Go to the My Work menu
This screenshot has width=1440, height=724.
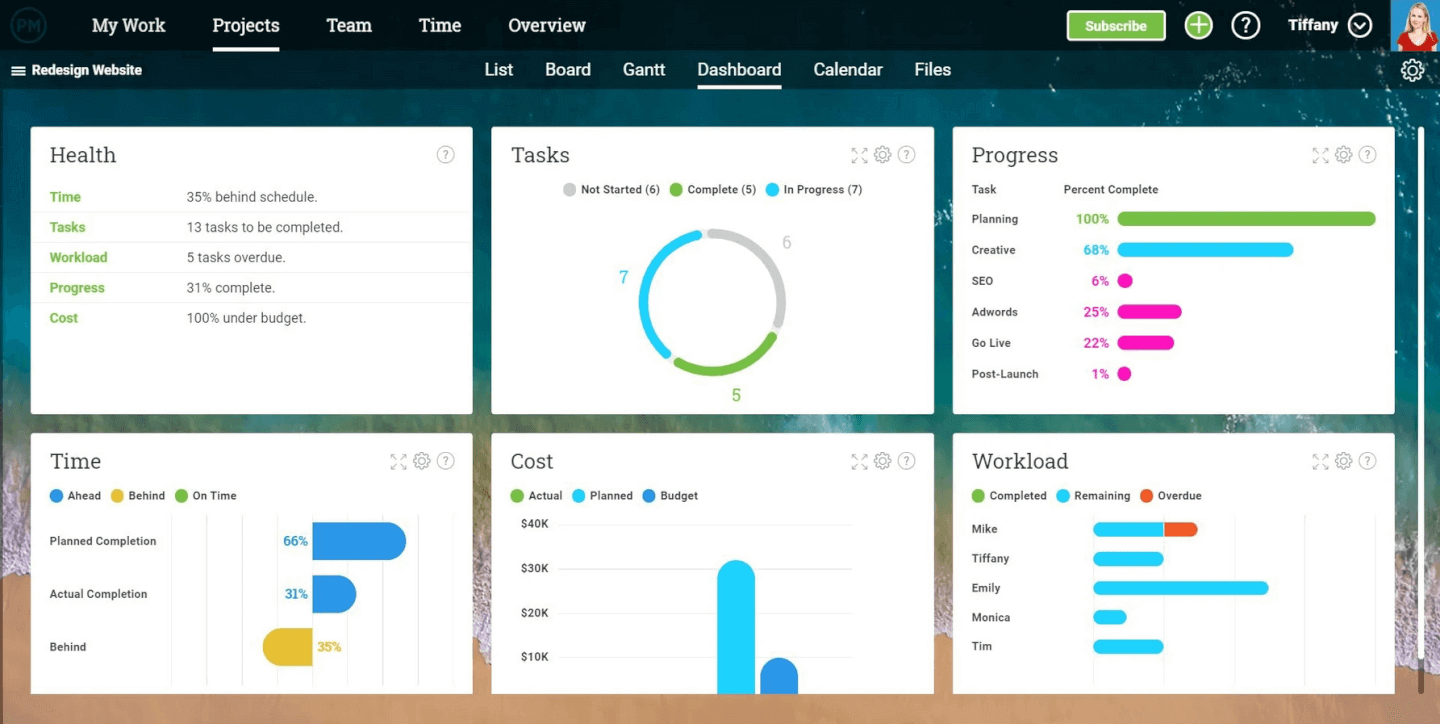click(x=129, y=26)
